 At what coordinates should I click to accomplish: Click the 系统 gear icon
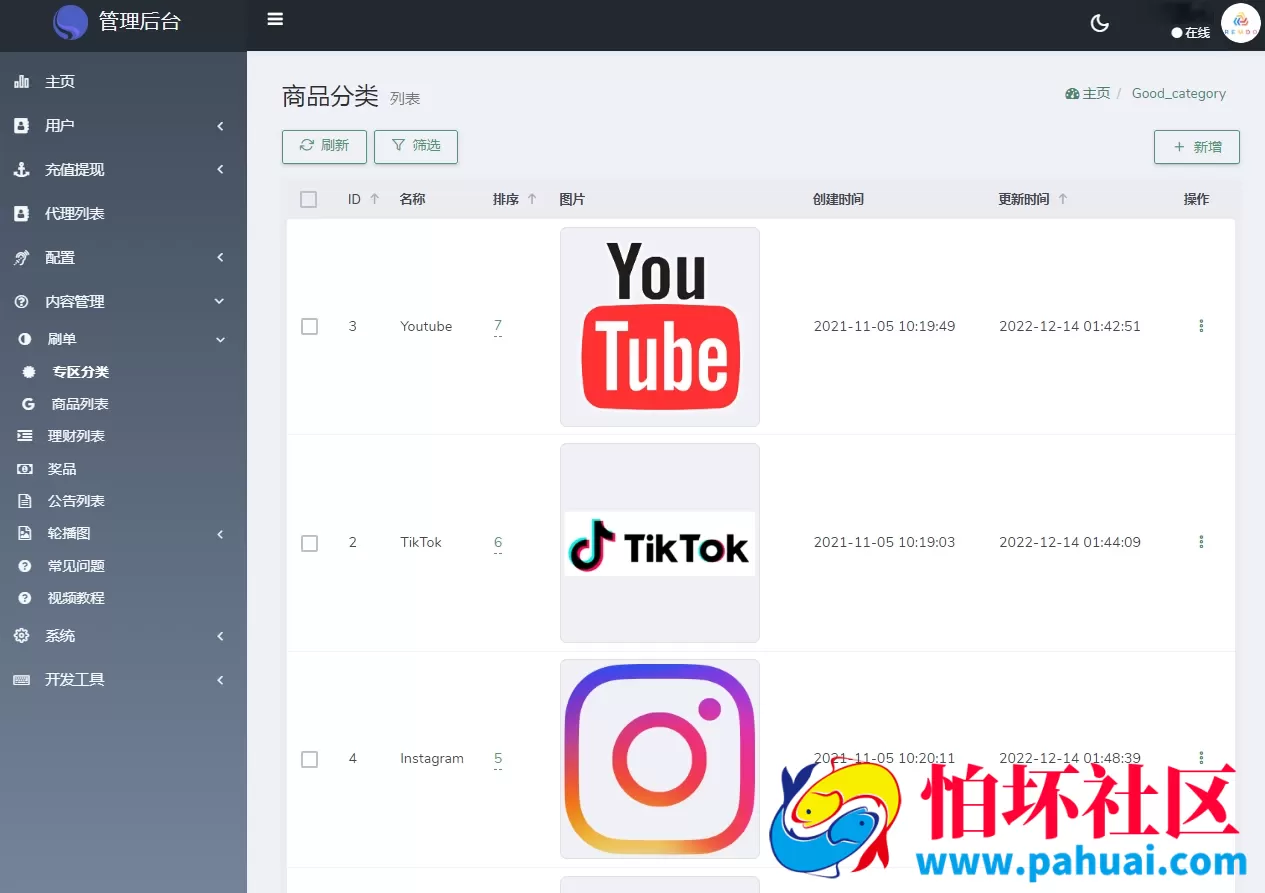pyautogui.click(x=21, y=636)
